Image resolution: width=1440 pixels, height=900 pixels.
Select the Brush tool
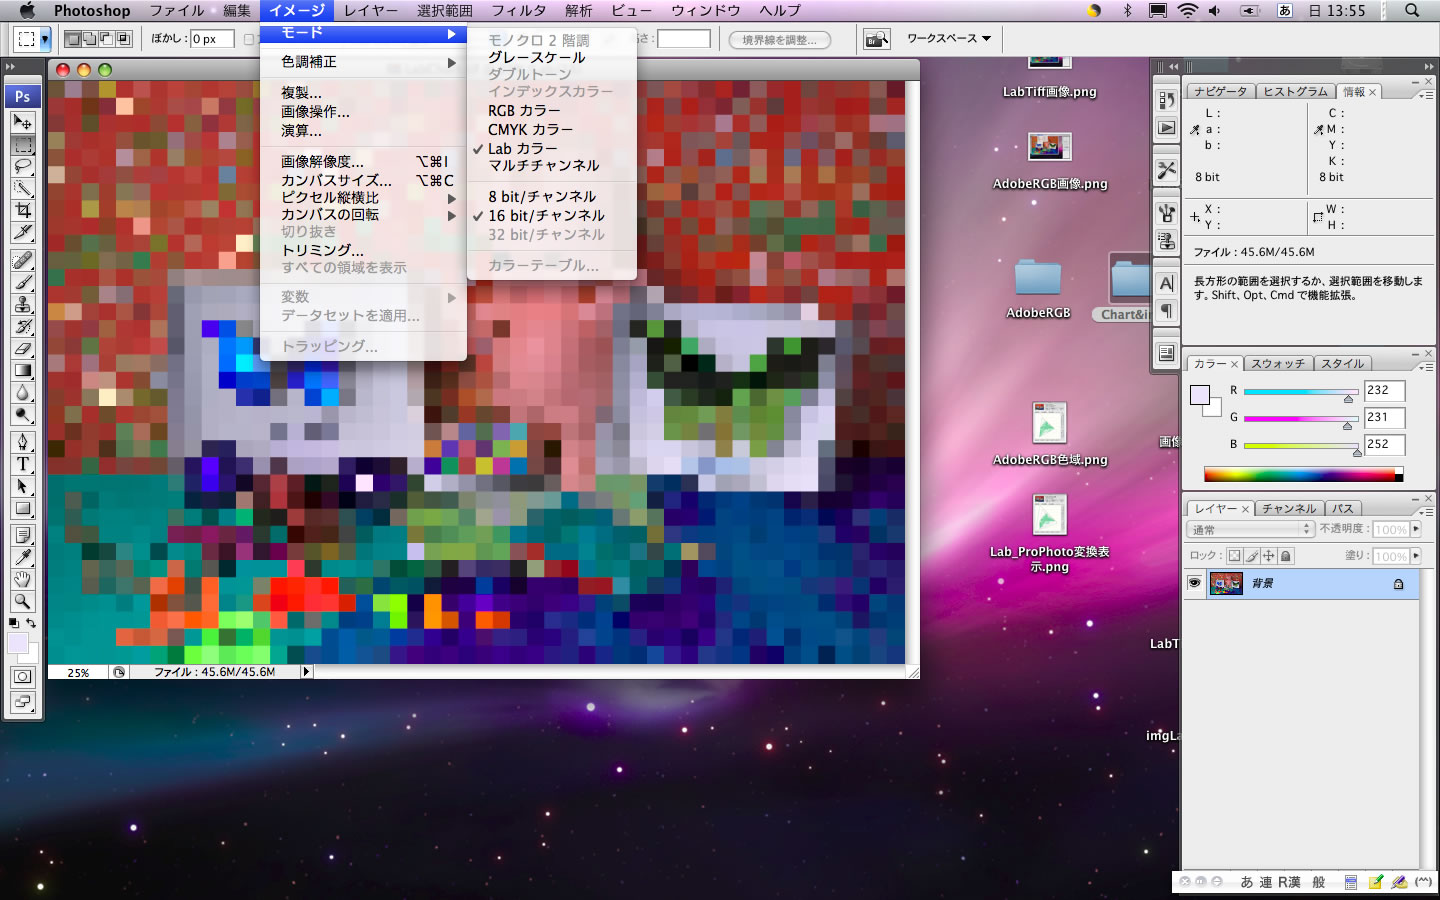[22, 282]
